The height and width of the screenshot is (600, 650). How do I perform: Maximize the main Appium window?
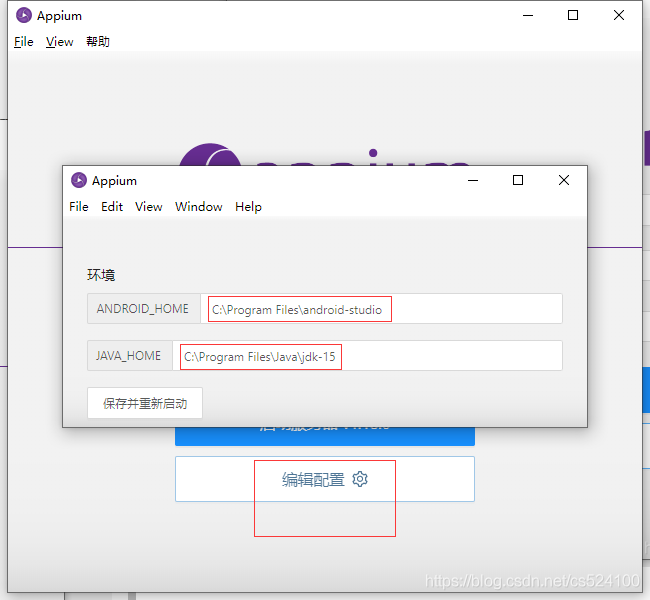pos(573,15)
